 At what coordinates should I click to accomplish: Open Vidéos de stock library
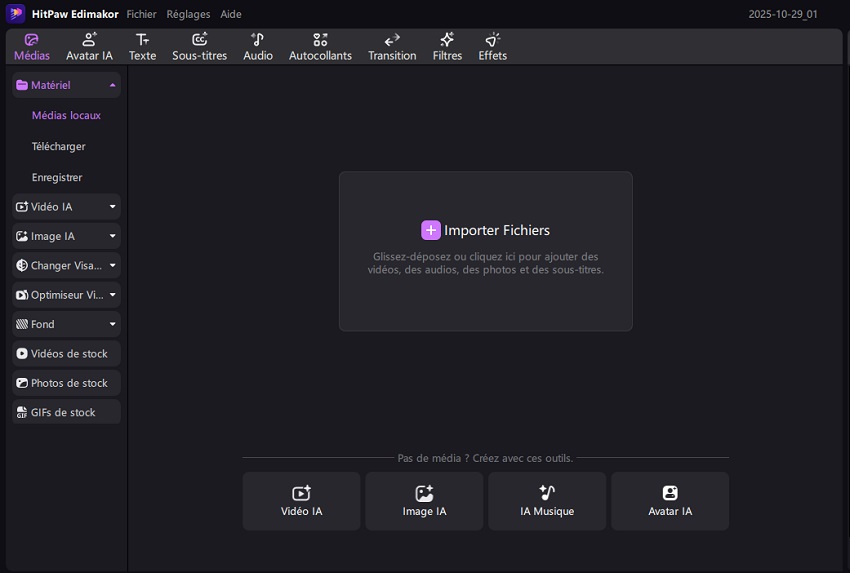click(67, 354)
